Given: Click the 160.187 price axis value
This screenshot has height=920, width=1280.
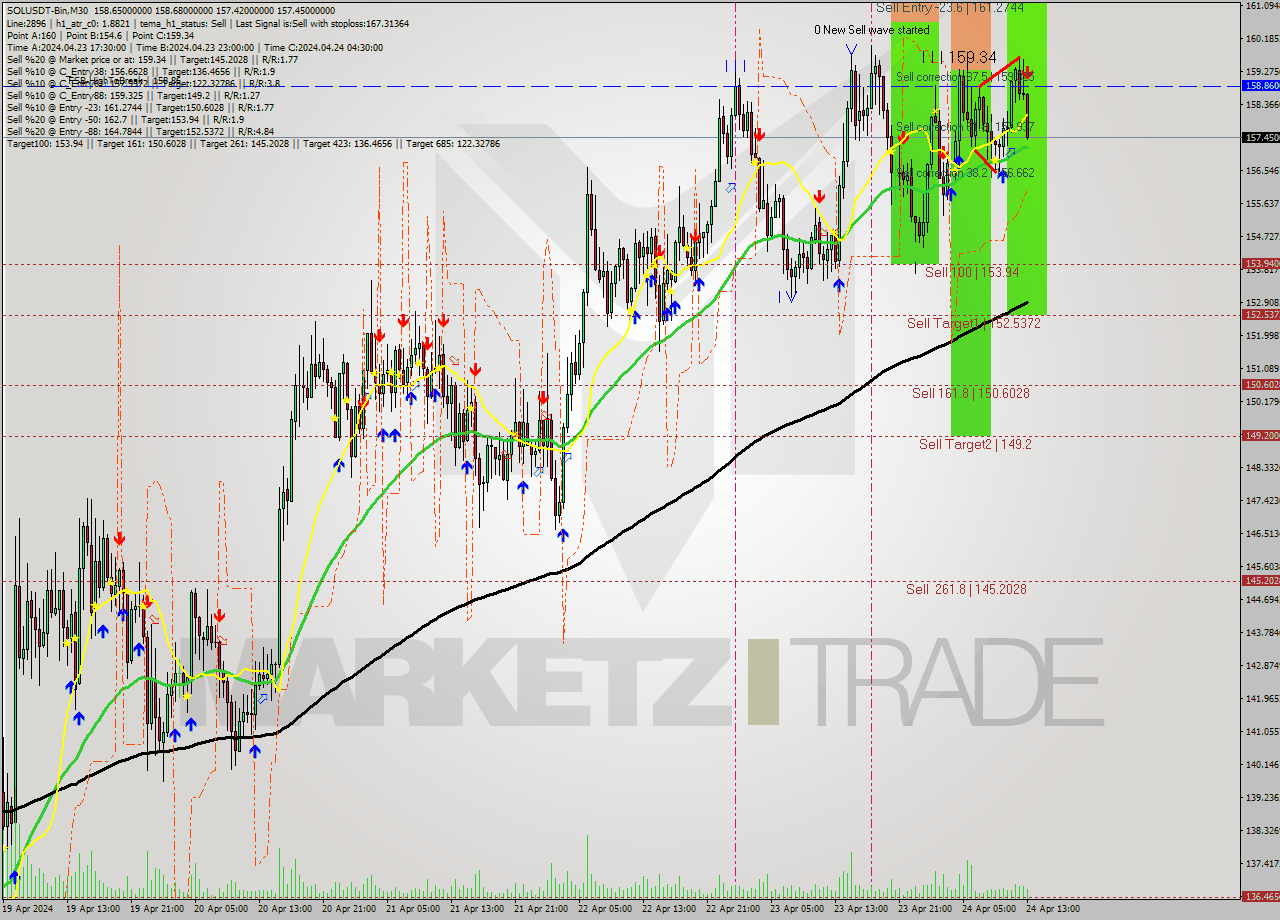Looking at the screenshot, I should (x=1263, y=39).
